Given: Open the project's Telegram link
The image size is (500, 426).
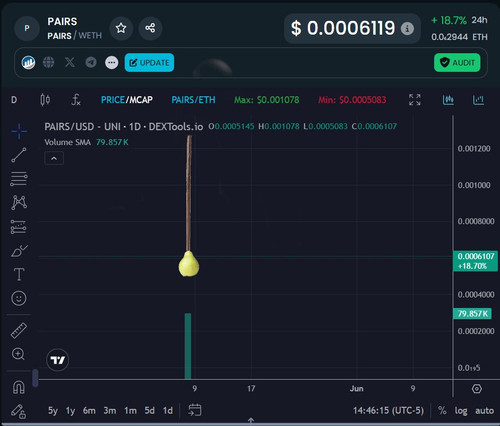Looking at the screenshot, I should [91, 62].
